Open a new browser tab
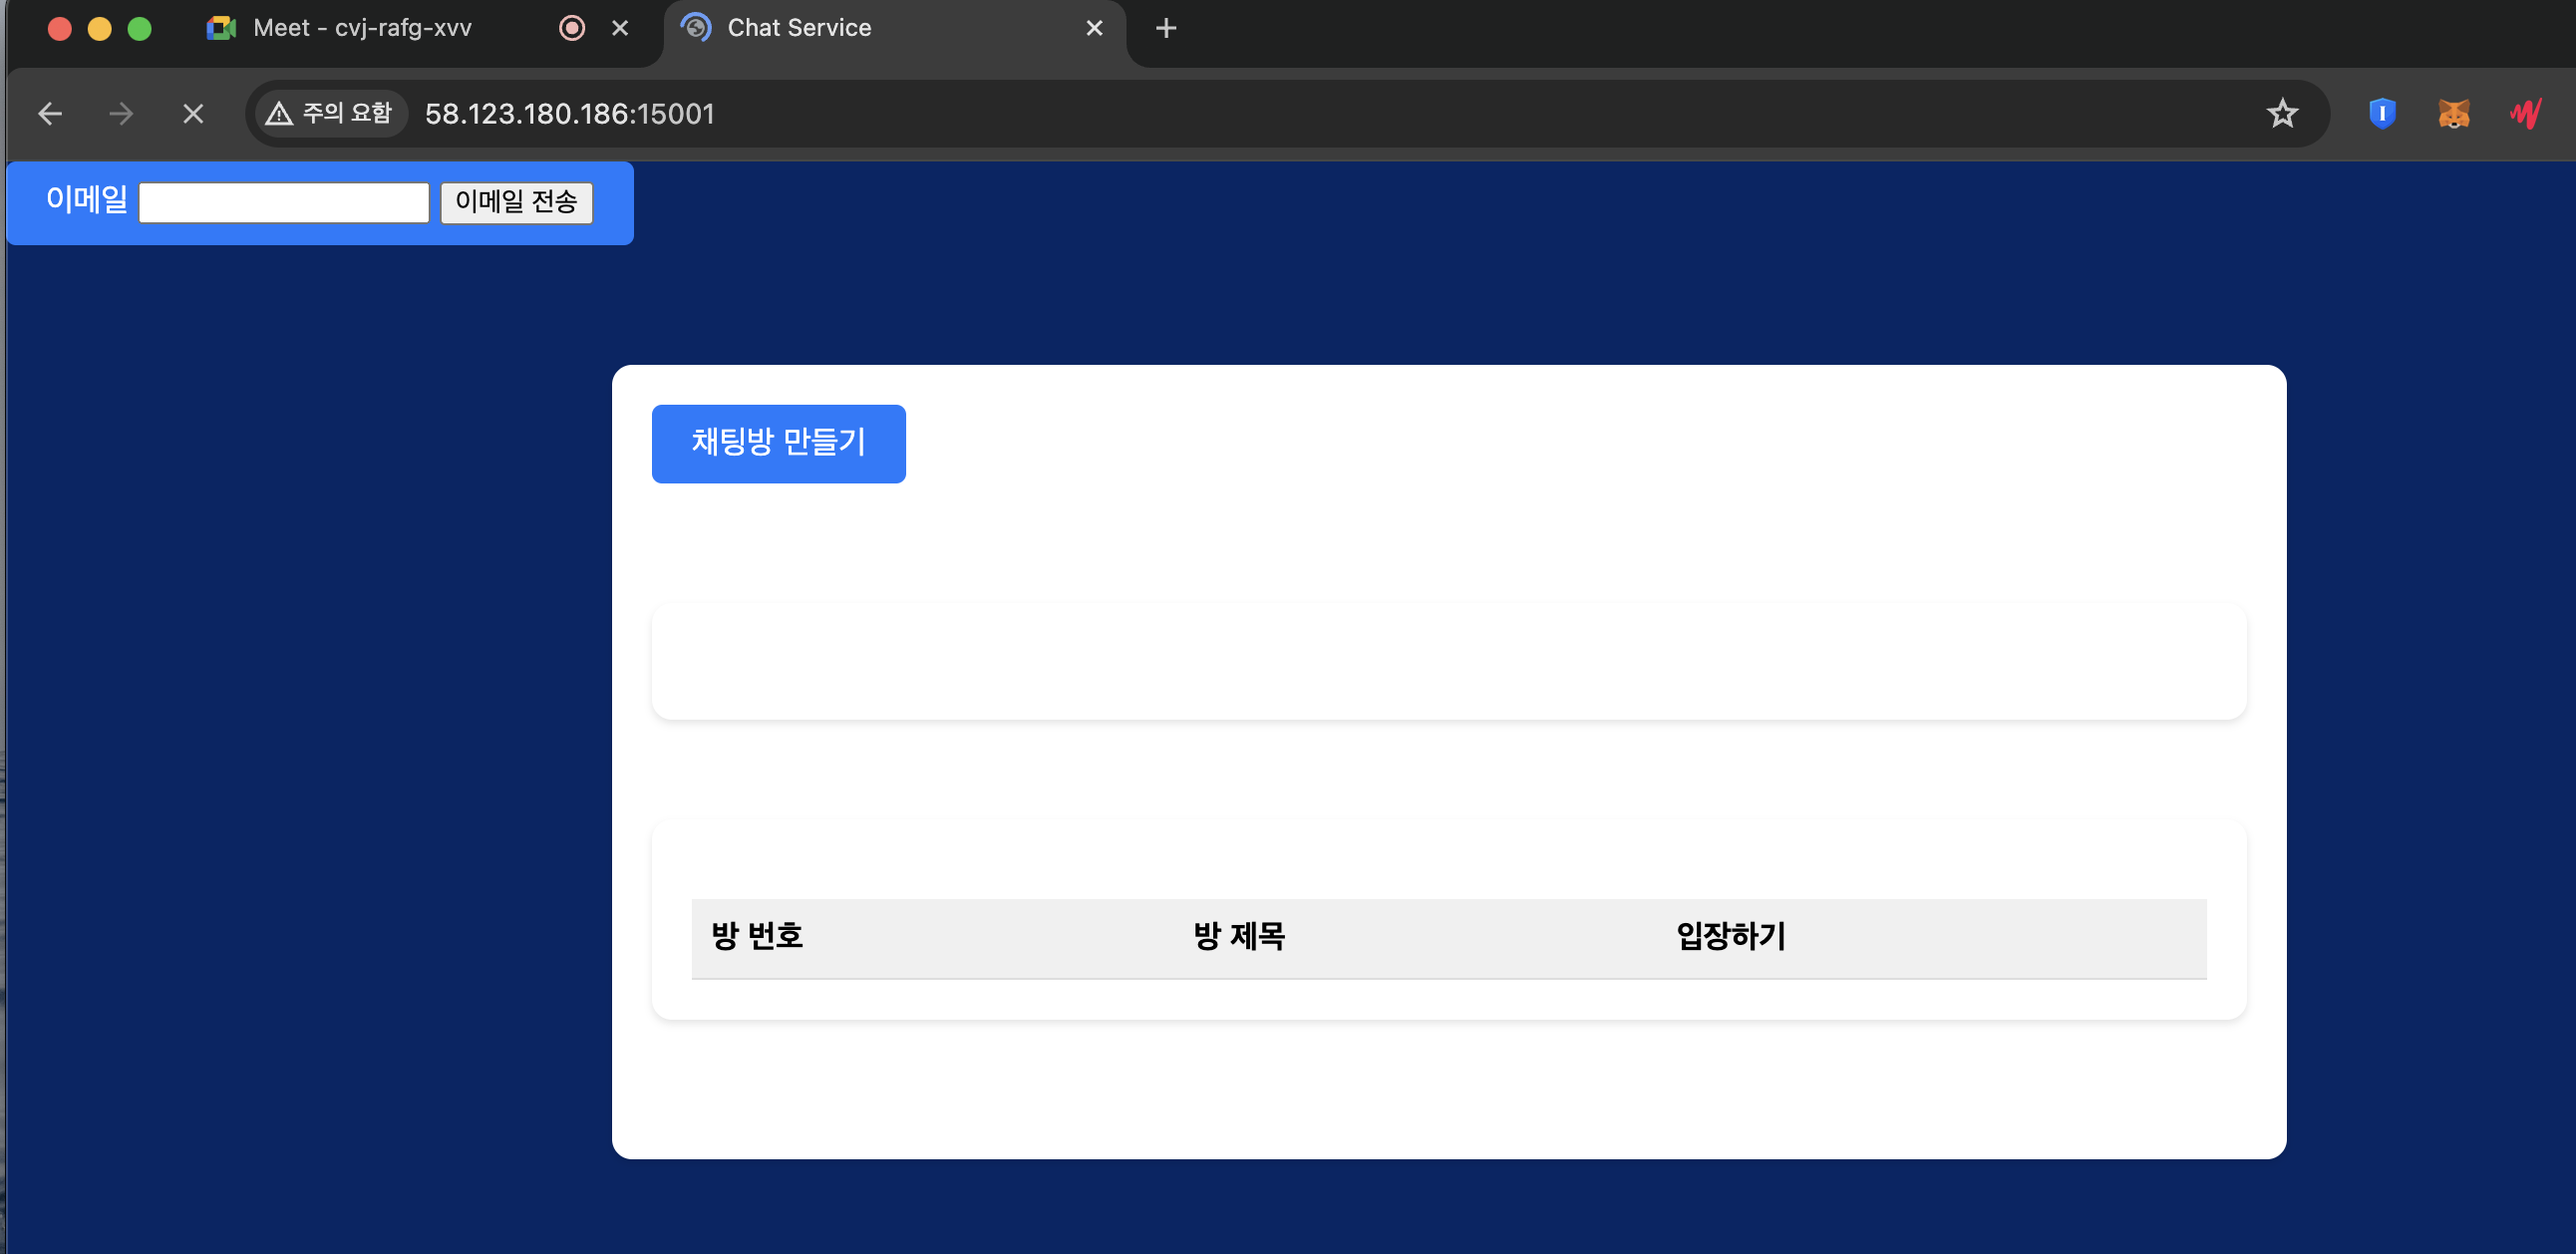2576x1254 pixels. (x=1165, y=28)
